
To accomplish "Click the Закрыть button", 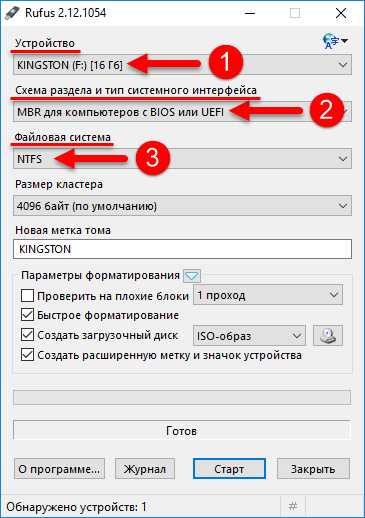I will 313,469.
